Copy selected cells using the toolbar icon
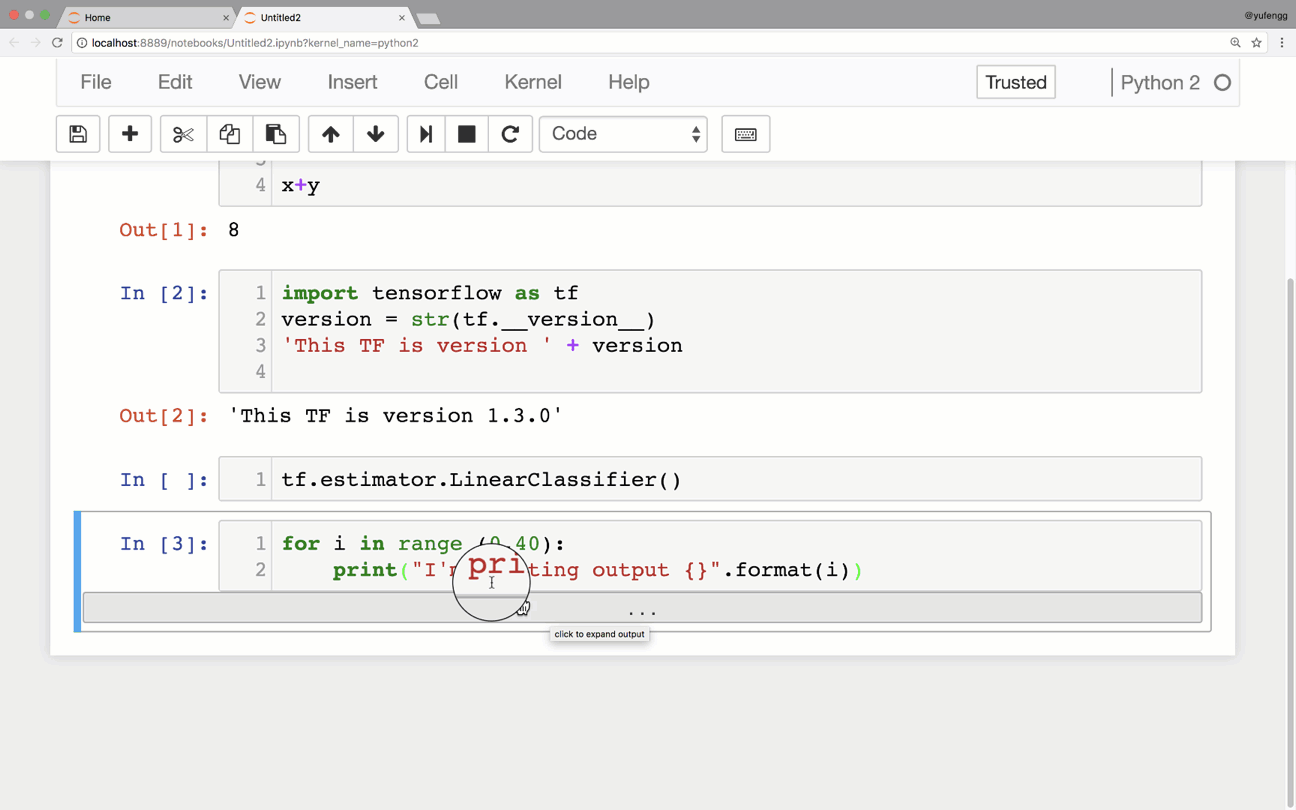The image size is (1296, 810). 229,134
